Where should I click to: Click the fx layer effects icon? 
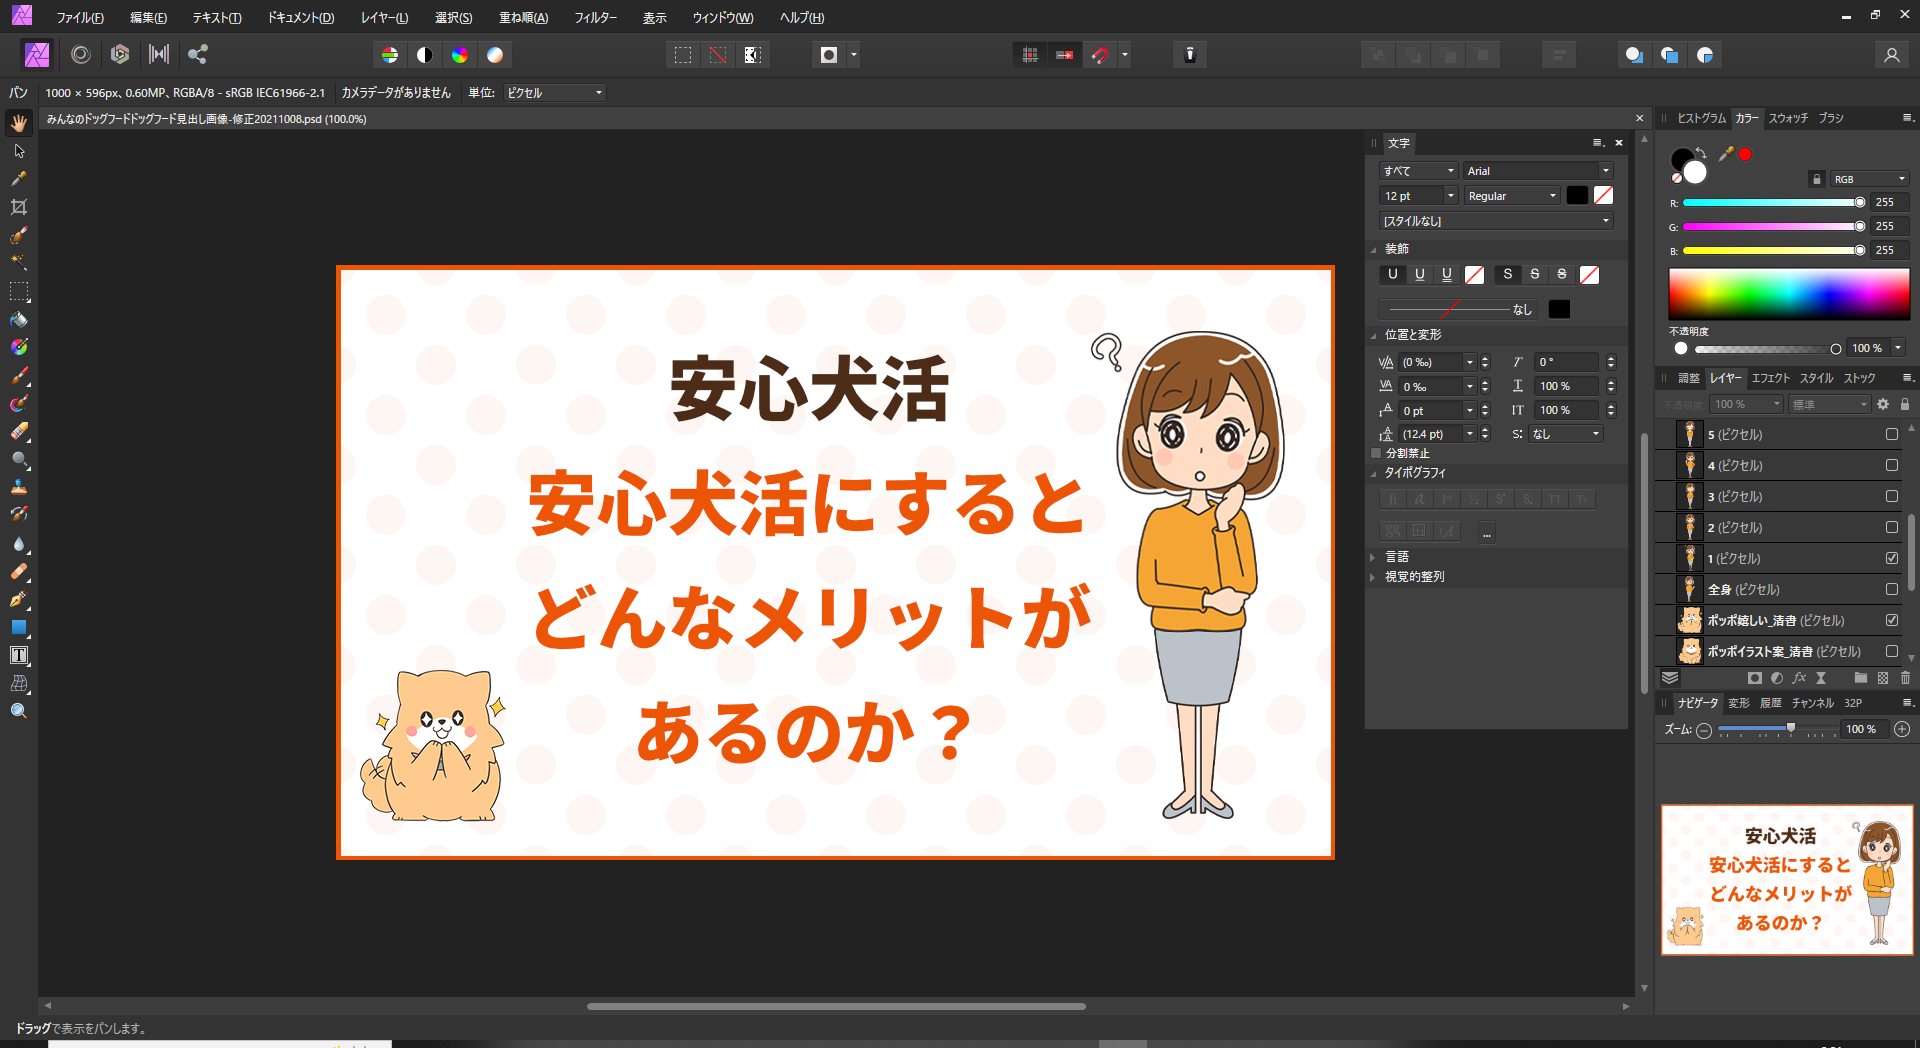[1799, 678]
